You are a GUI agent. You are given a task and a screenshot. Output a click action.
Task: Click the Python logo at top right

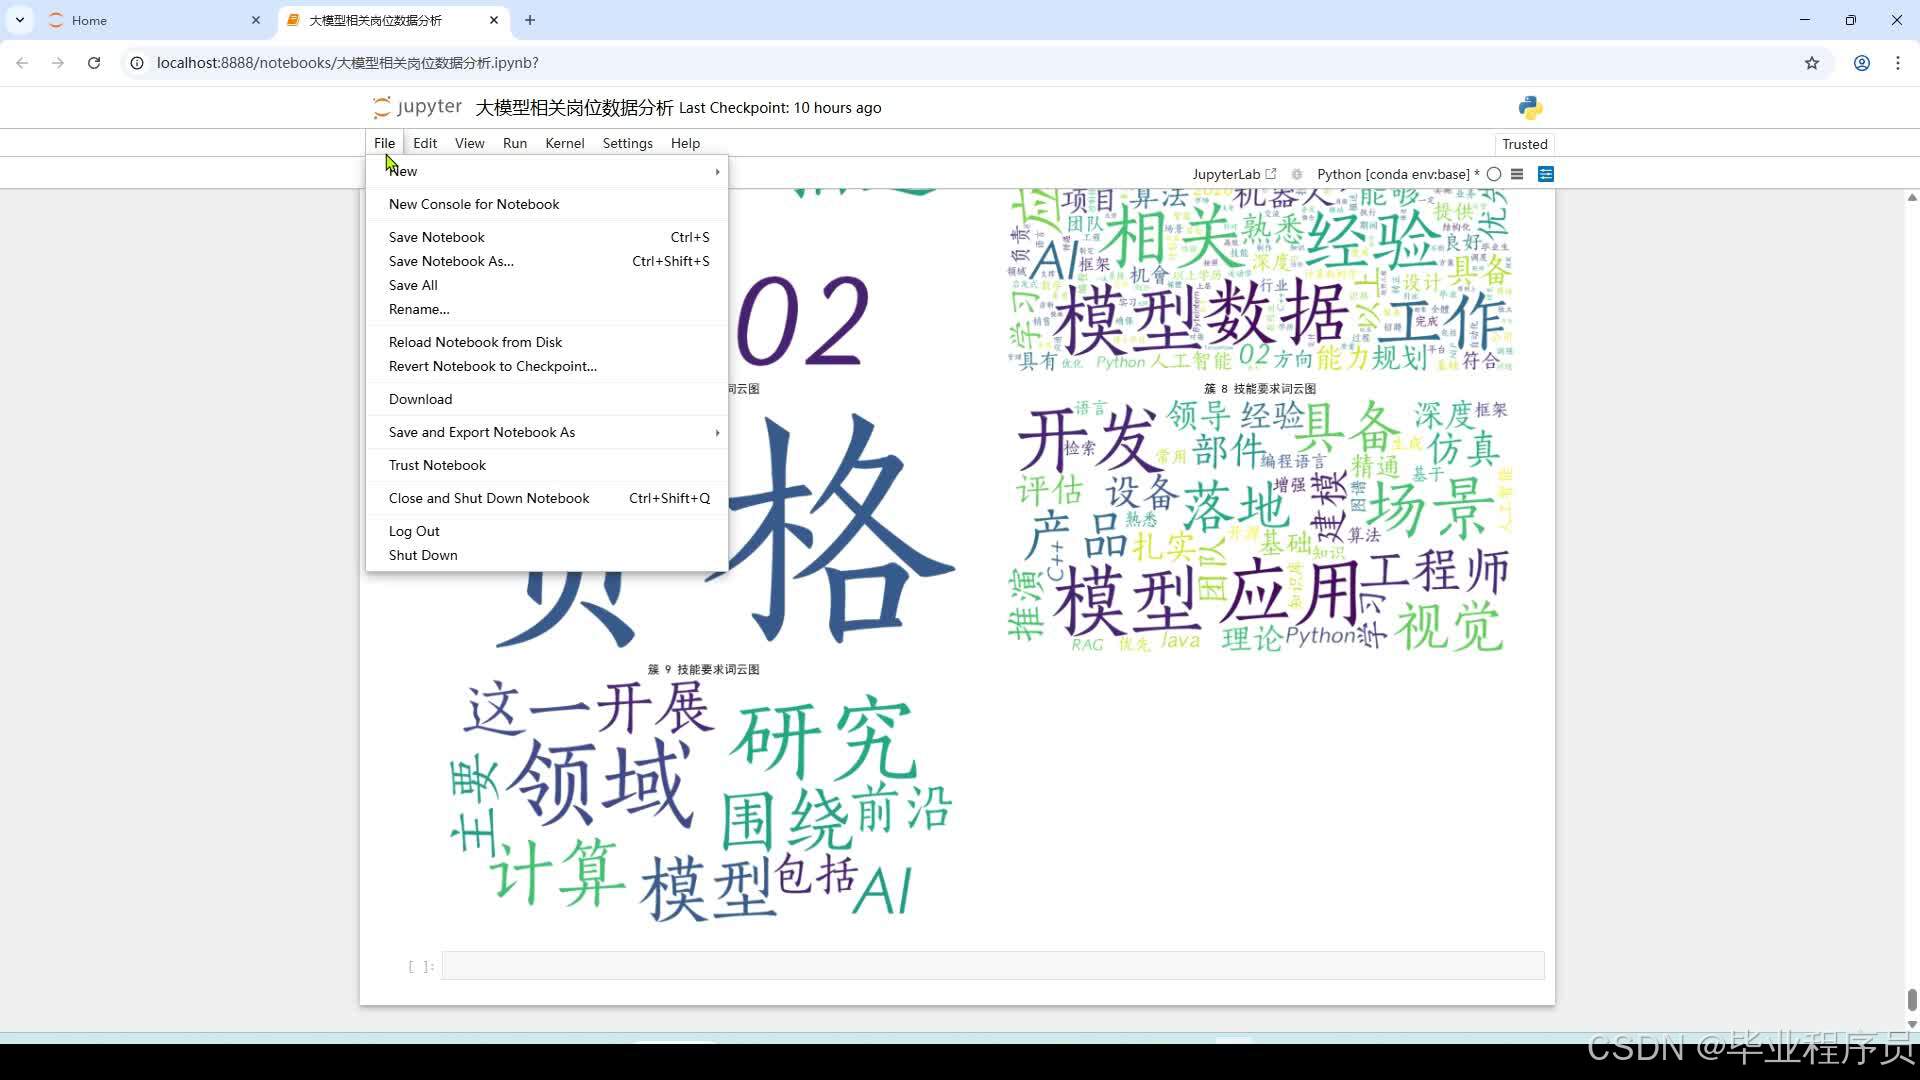pyautogui.click(x=1530, y=107)
